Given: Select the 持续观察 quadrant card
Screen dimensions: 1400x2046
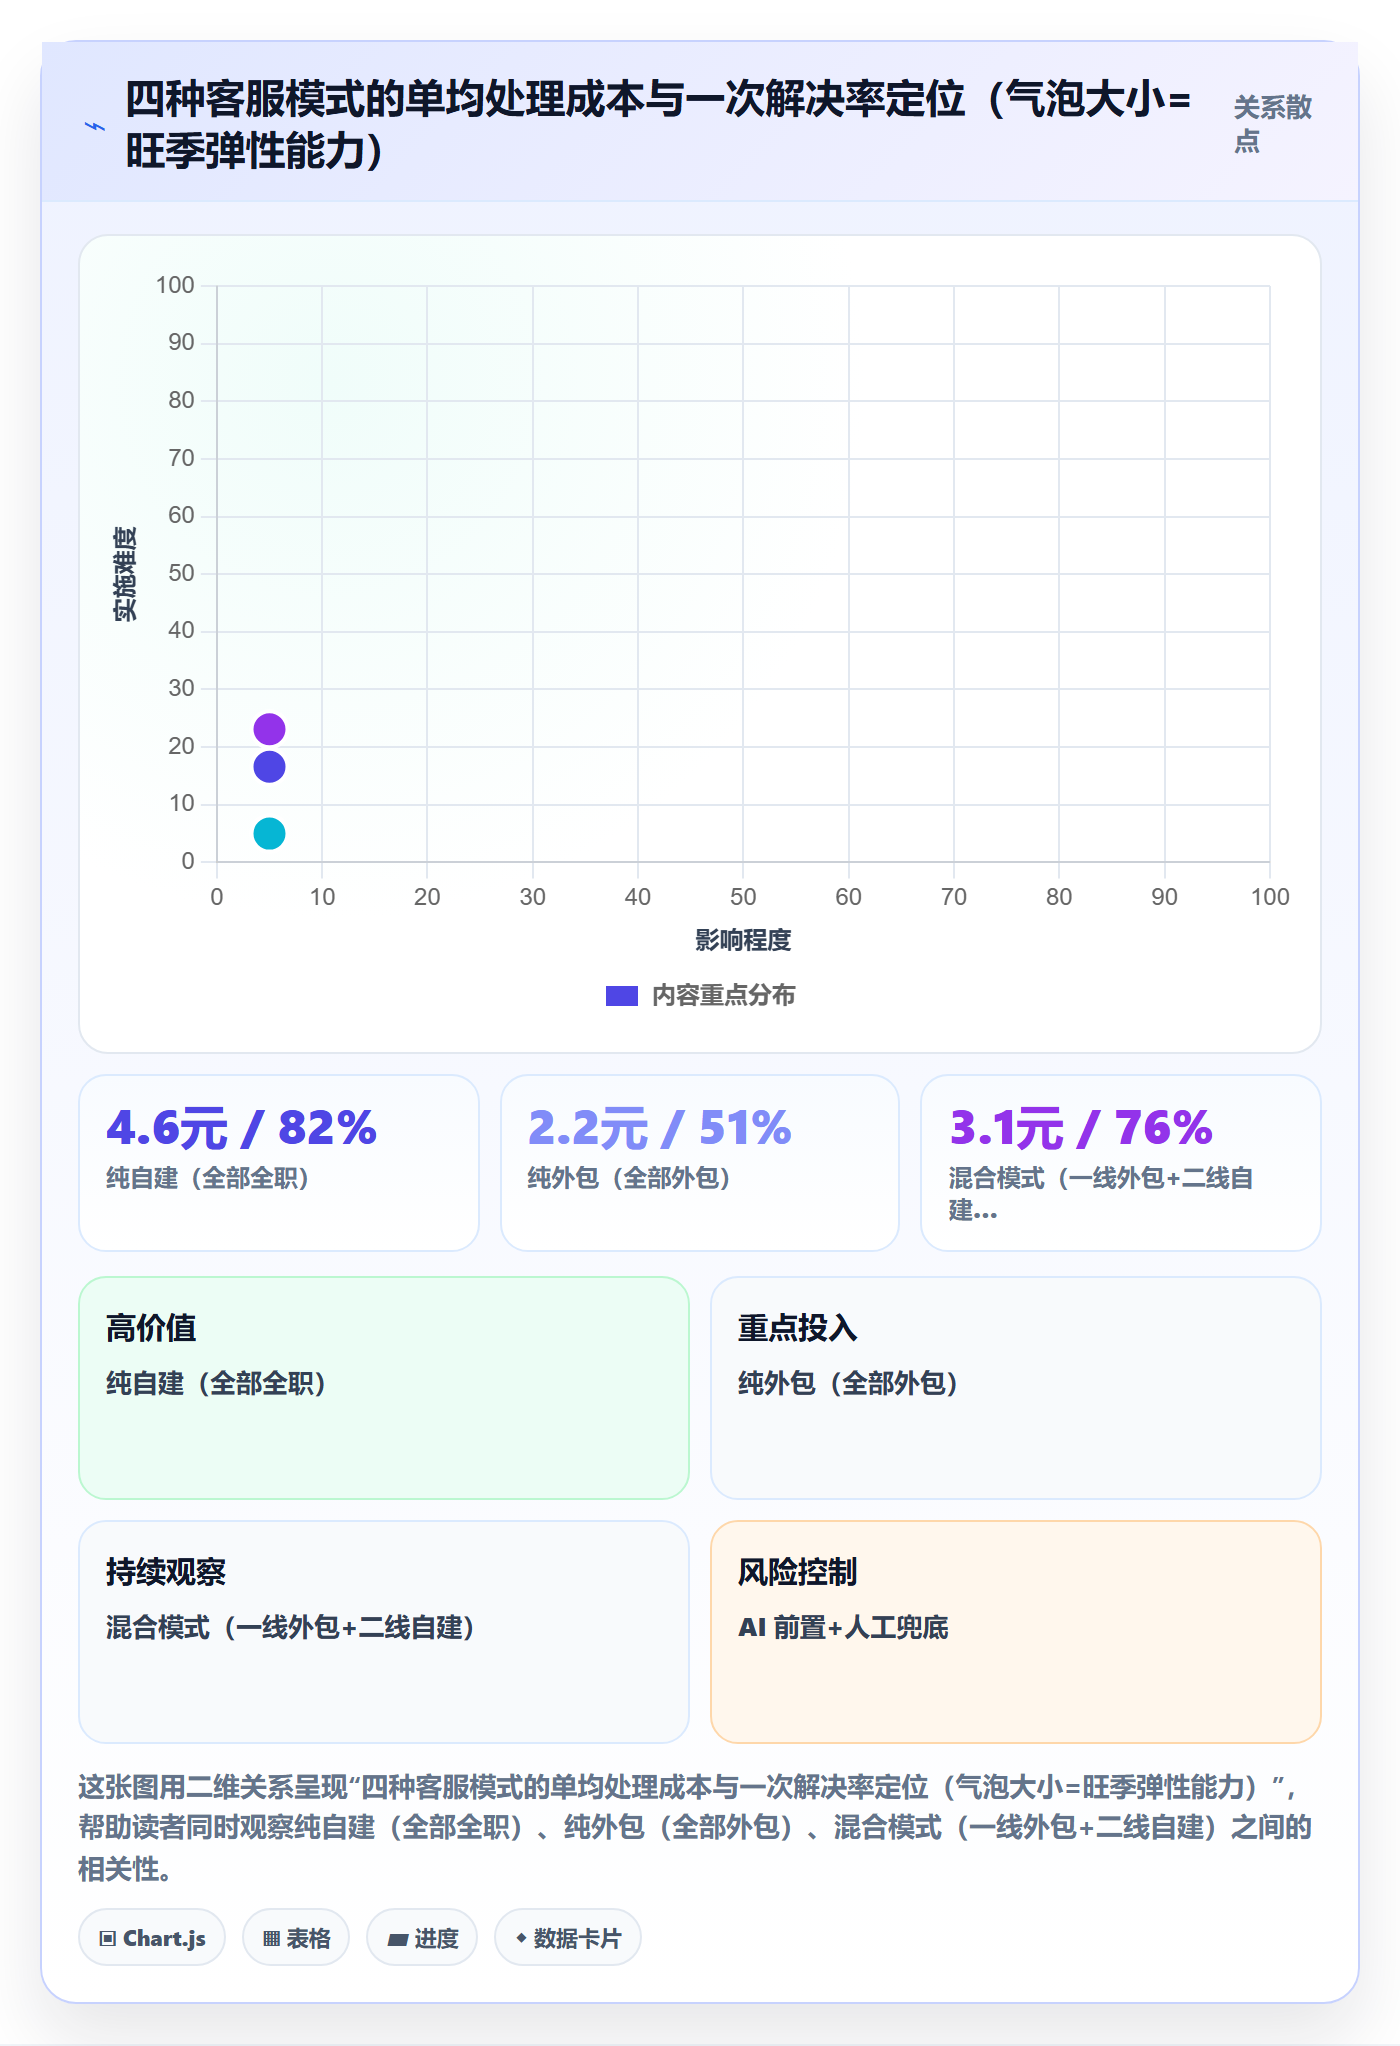Looking at the screenshot, I should [x=384, y=1632].
